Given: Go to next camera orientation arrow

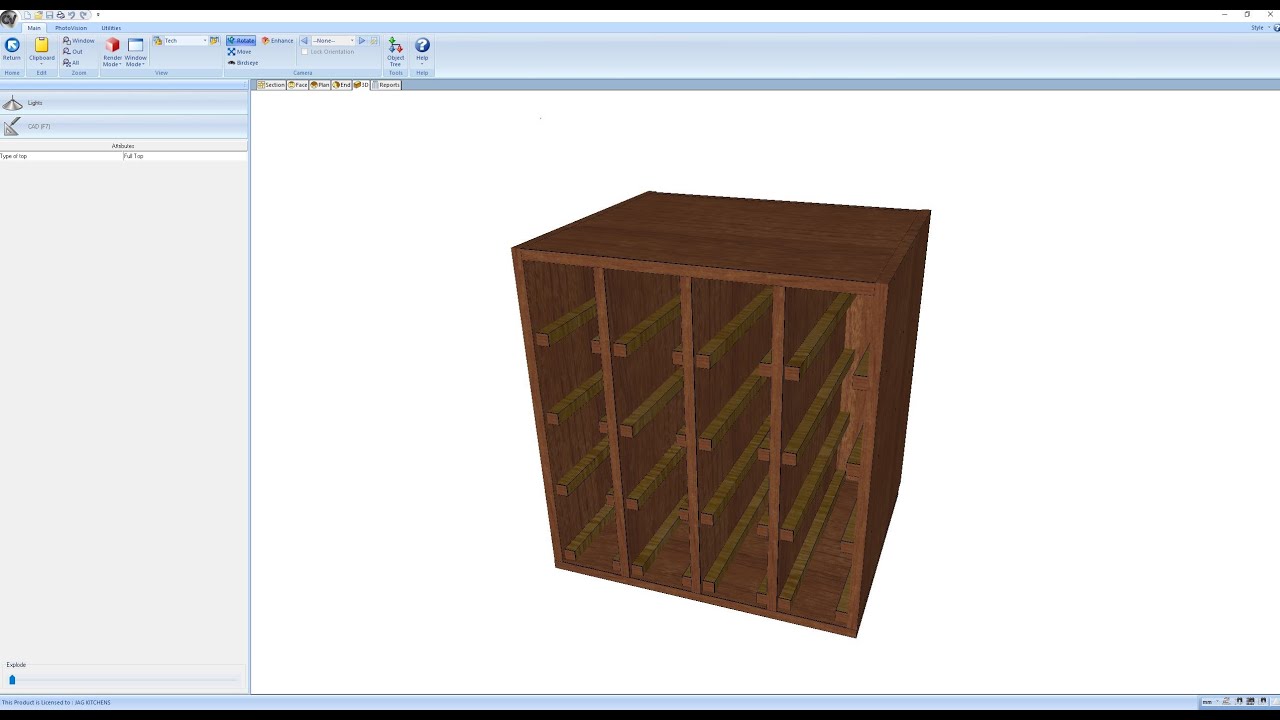Looking at the screenshot, I should (x=362, y=41).
